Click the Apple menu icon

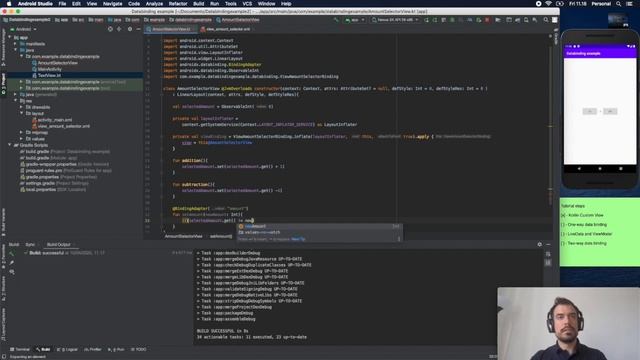tap(9, 4)
